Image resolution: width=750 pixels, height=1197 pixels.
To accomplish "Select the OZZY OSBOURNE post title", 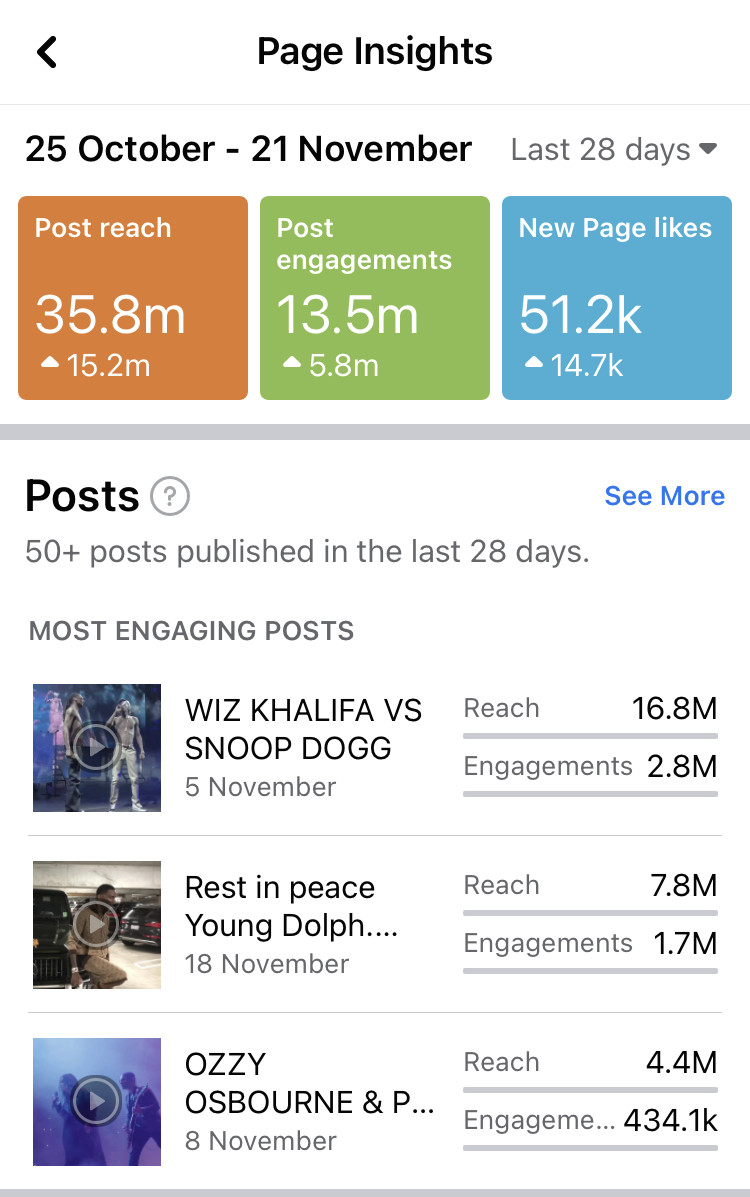I will click(310, 1083).
